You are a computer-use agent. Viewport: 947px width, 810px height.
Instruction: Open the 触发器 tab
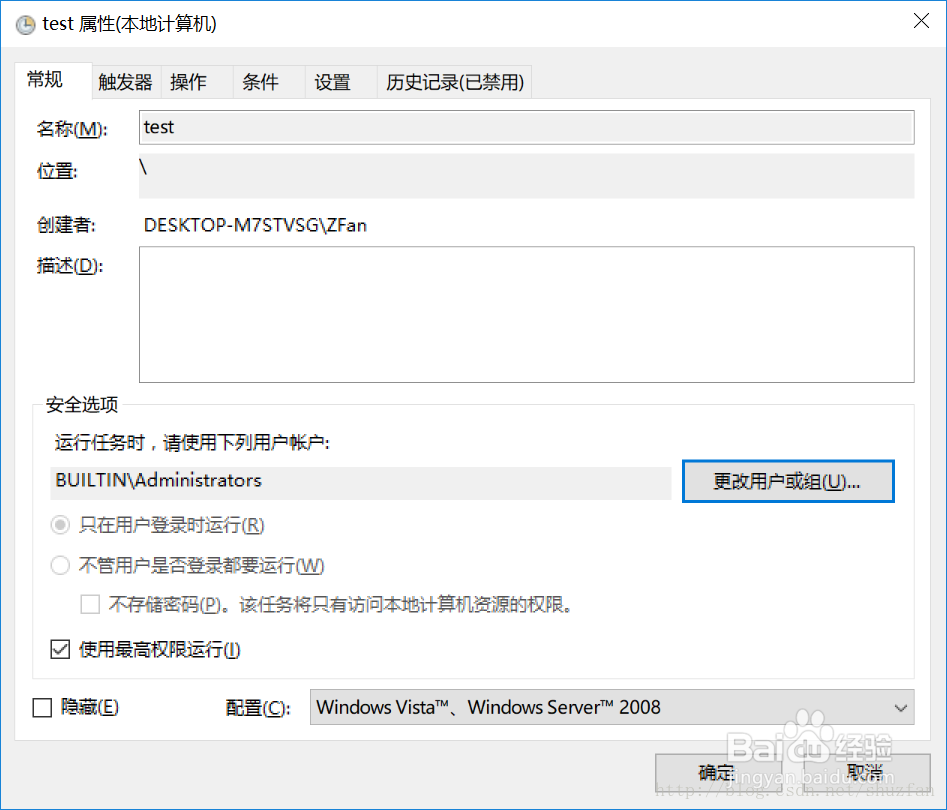click(126, 82)
